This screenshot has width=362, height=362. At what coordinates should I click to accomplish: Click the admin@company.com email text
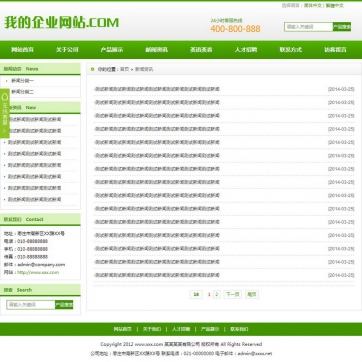click(x=41, y=265)
